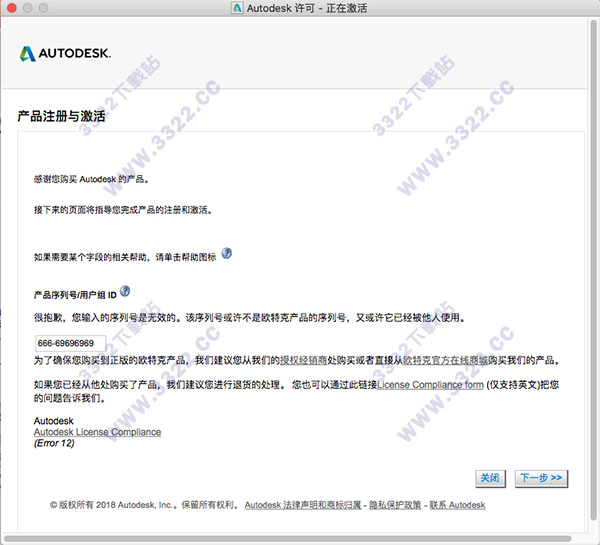600x545 pixels.
Task: Open the 欧特克官方在线商城 link
Action: [446, 360]
